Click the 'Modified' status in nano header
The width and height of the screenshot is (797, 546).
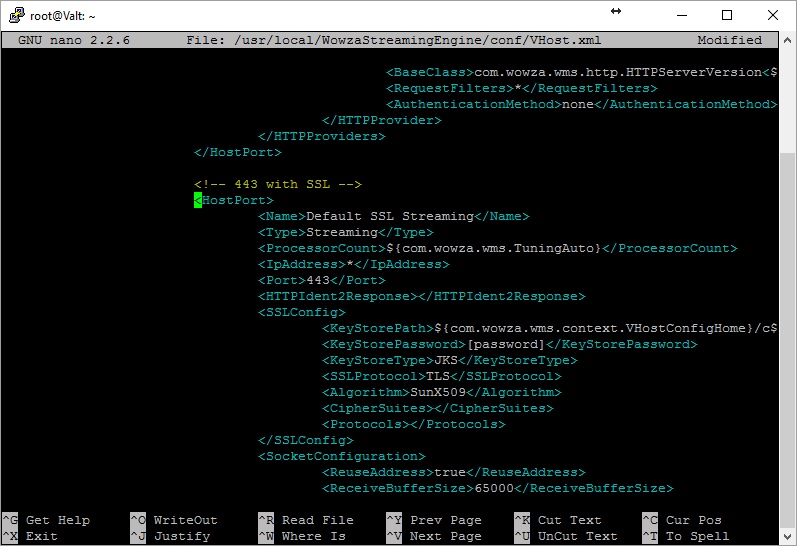(729, 40)
